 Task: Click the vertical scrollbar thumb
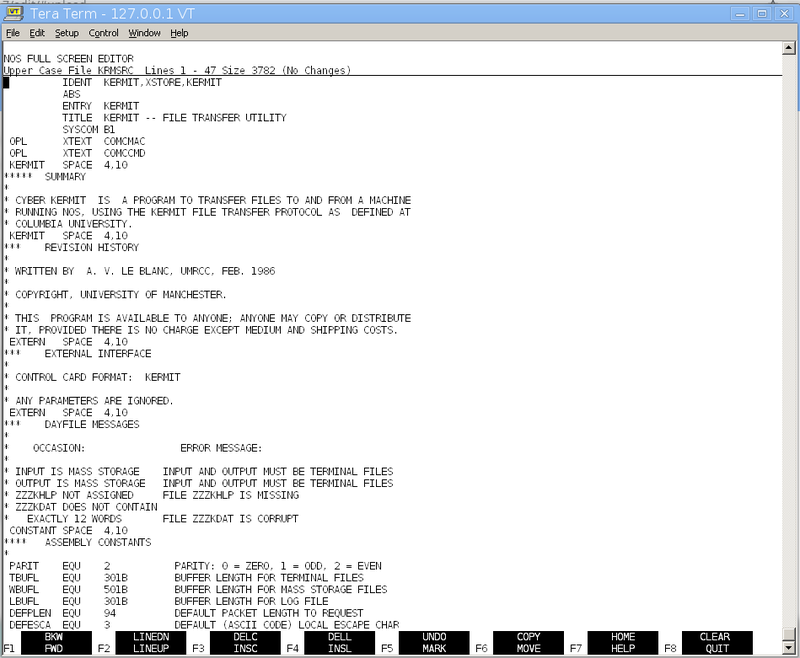[789, 635]
